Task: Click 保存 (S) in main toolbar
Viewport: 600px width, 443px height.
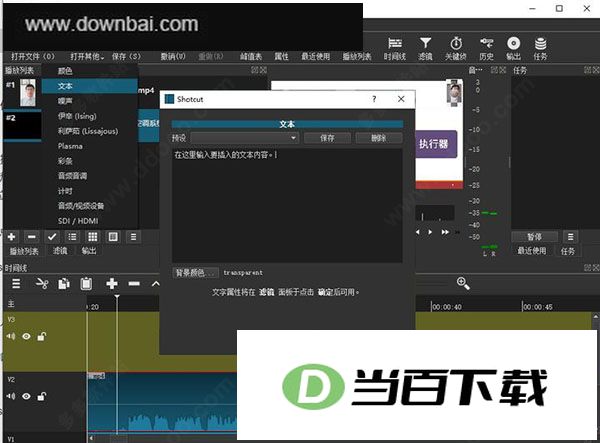Action: tap(126, 57)
